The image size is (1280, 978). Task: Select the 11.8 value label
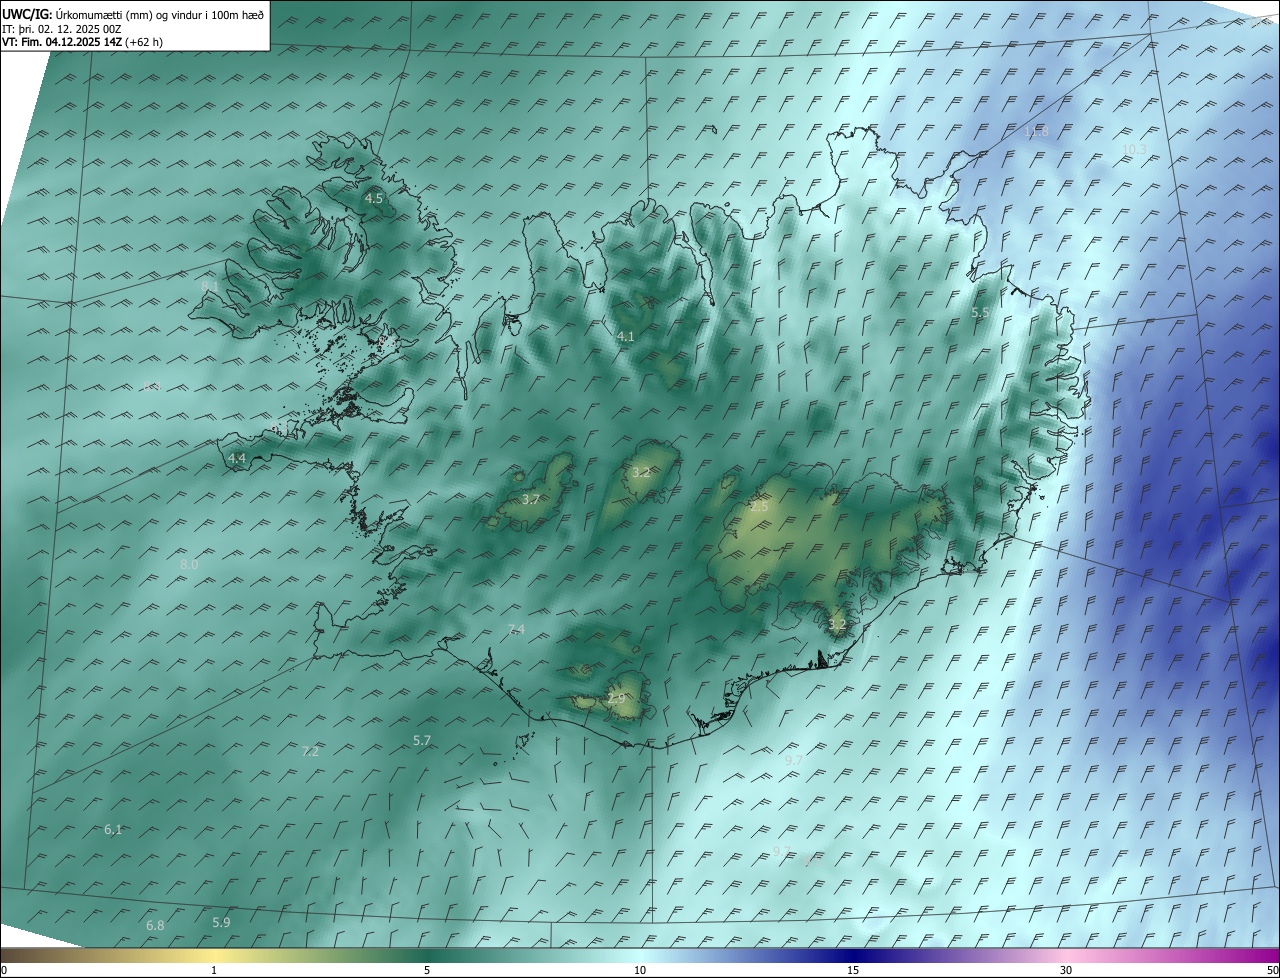click(x=1036, y=132)
